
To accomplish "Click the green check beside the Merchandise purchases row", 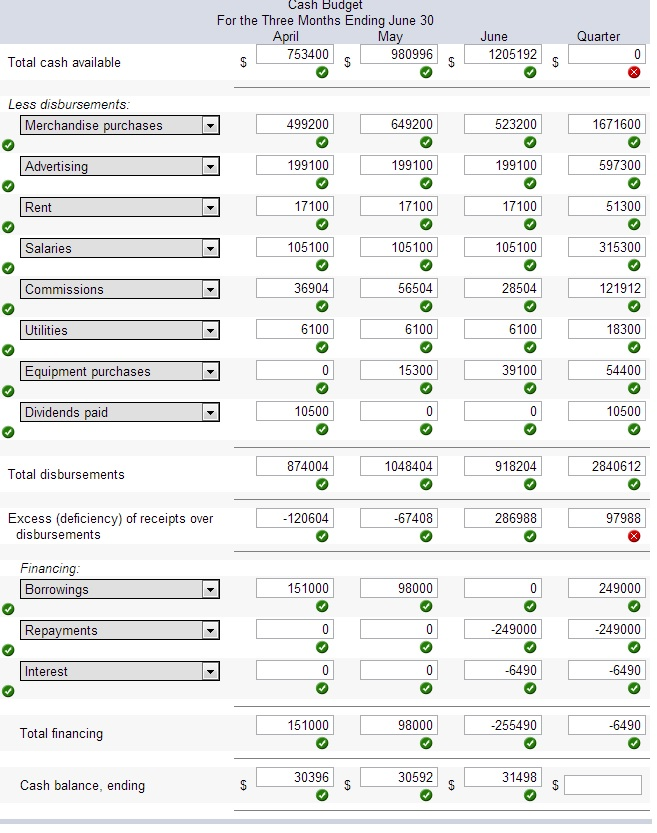I will pyautogui.click(x=8, y=145).
